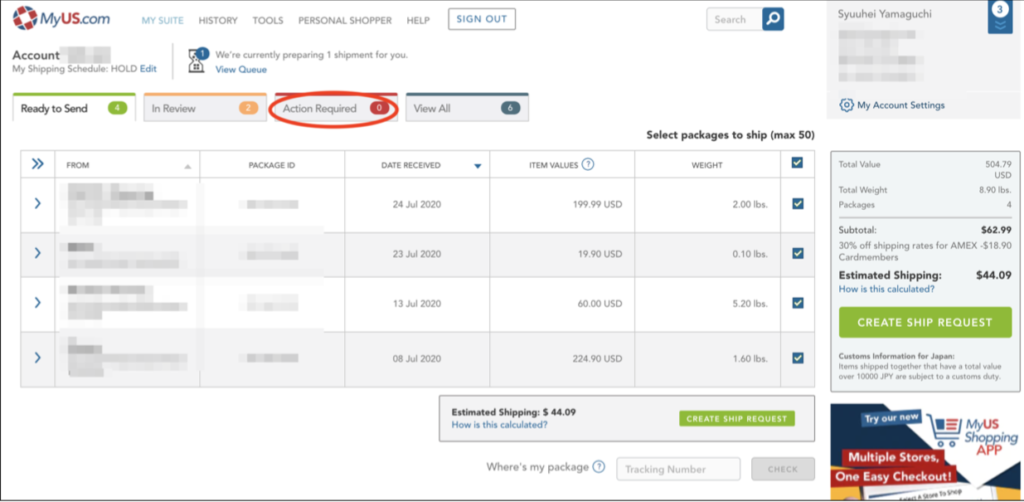Expand the notification badge showing 3
The height and width of the screenshot is (502, 1024).
coord(1000,17)
